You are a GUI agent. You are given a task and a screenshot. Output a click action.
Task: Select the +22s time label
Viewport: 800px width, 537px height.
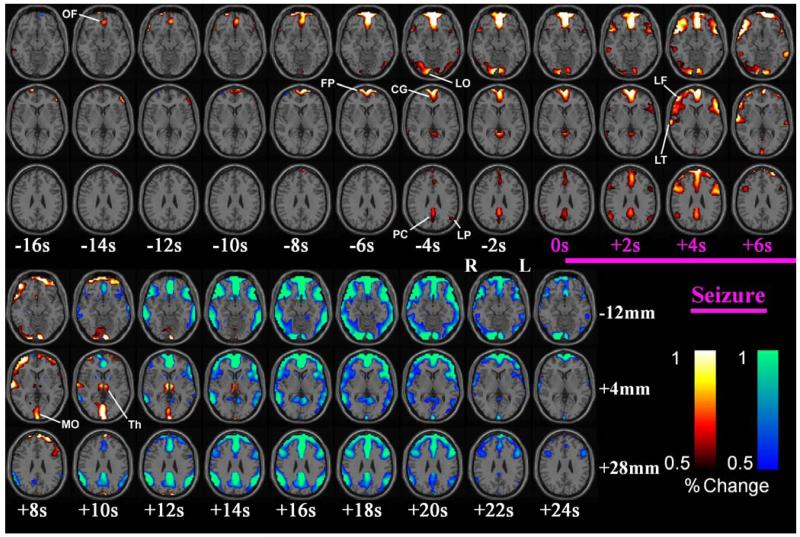(x=493, y=510)
